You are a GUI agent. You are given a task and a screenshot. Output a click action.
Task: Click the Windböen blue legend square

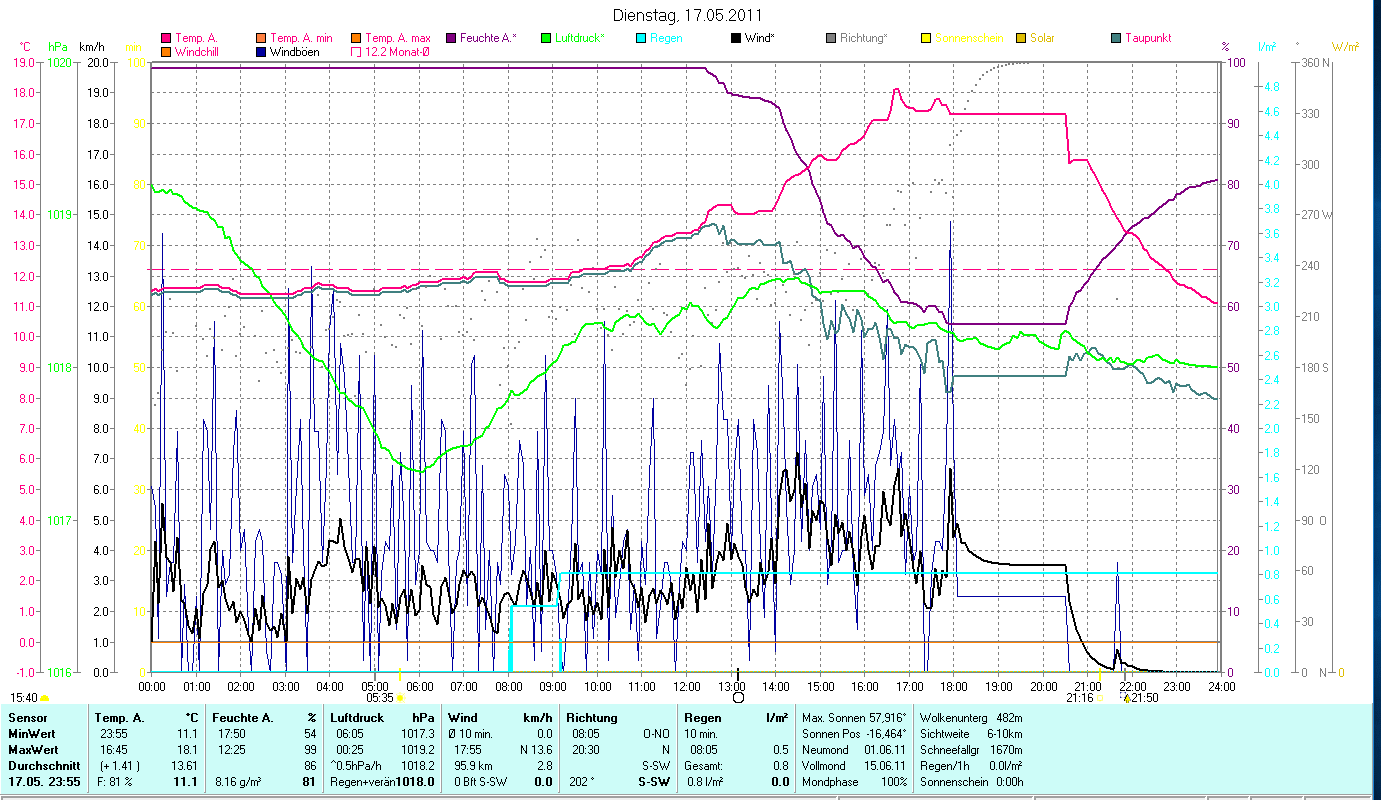260,51
